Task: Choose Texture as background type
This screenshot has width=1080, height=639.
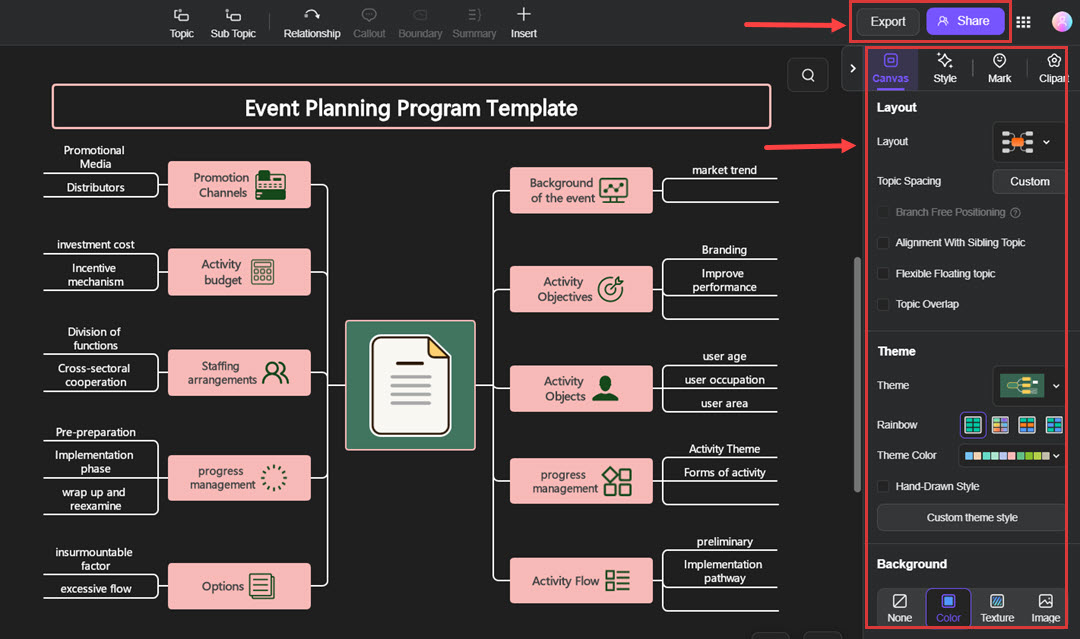Action: coord(996,607)
